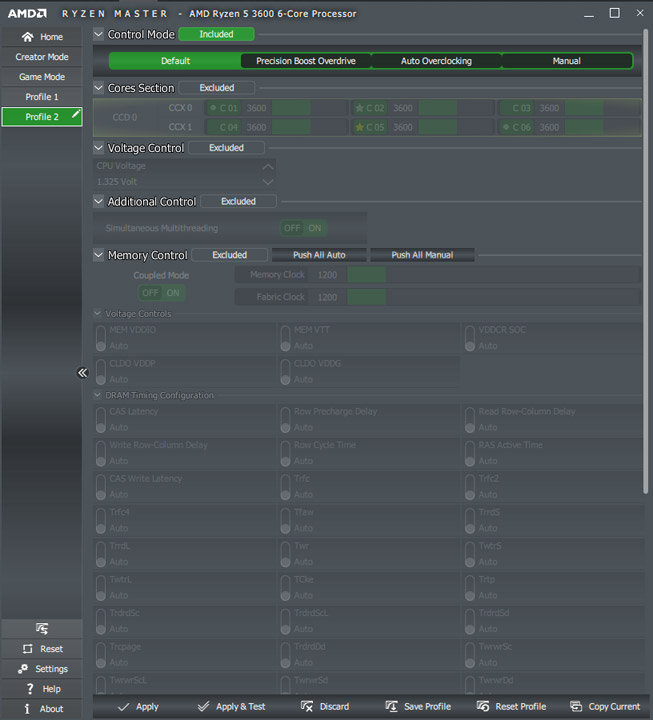This screenshot has width=653, height=720.
Task: Click the Copy Current button label
Action: point(614,707)
